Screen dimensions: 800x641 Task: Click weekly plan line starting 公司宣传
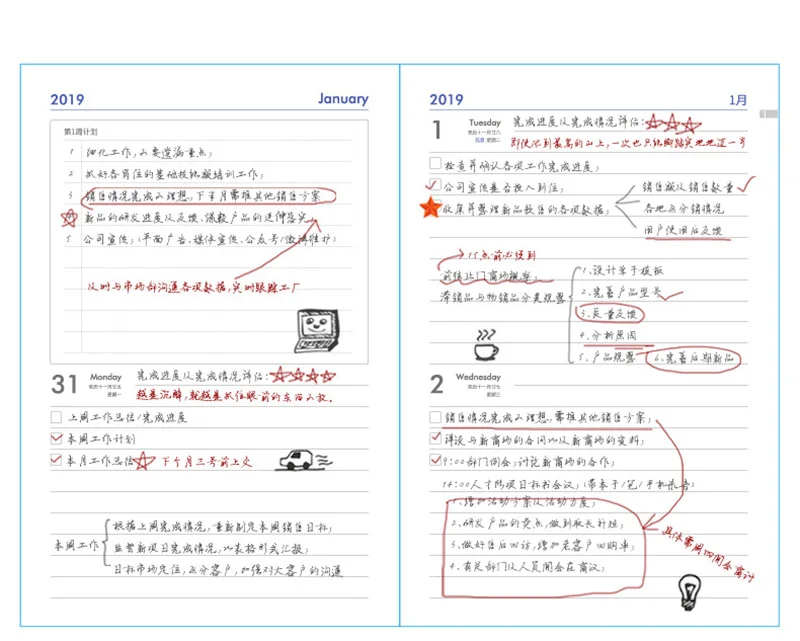tap(210, 239)
